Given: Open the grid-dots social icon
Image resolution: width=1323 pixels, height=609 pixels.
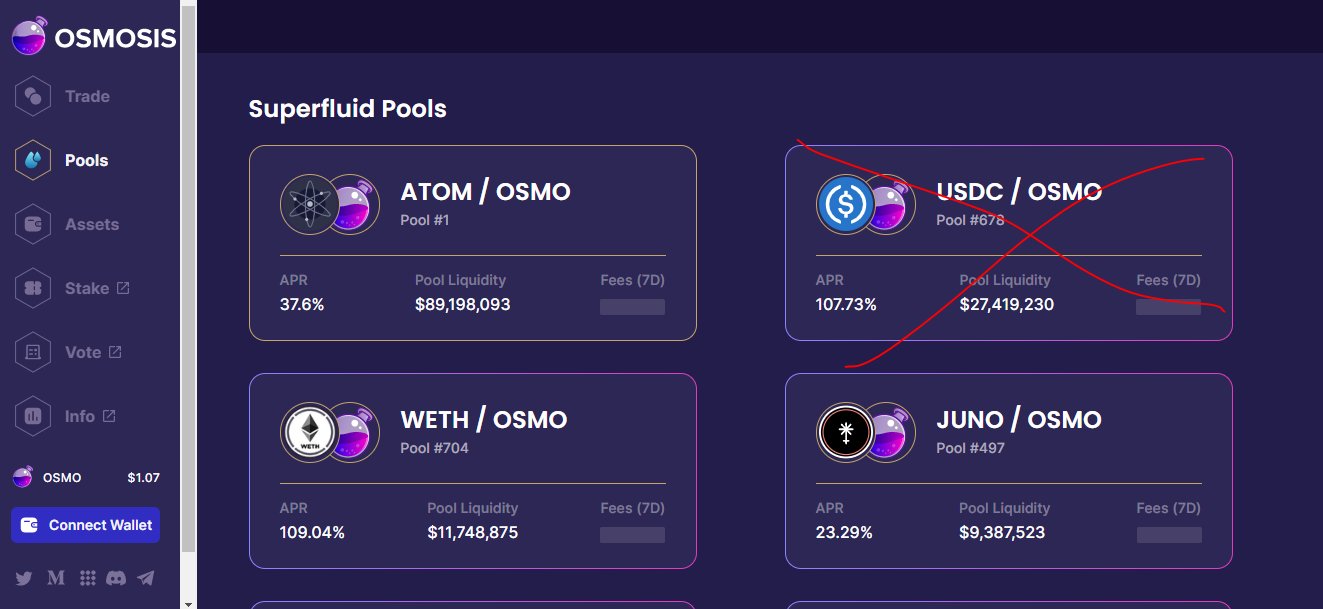Looking at the screenshot, I should click(87, 578).
